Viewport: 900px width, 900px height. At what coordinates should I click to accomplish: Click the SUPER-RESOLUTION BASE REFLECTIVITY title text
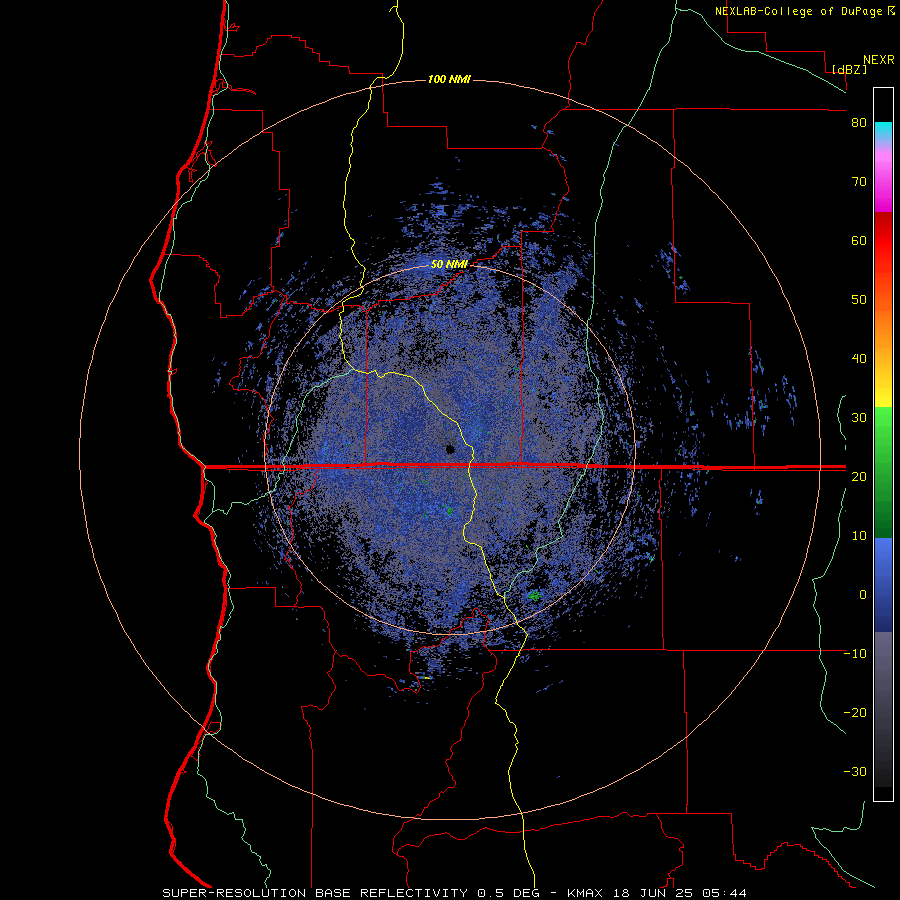(315, 893)
